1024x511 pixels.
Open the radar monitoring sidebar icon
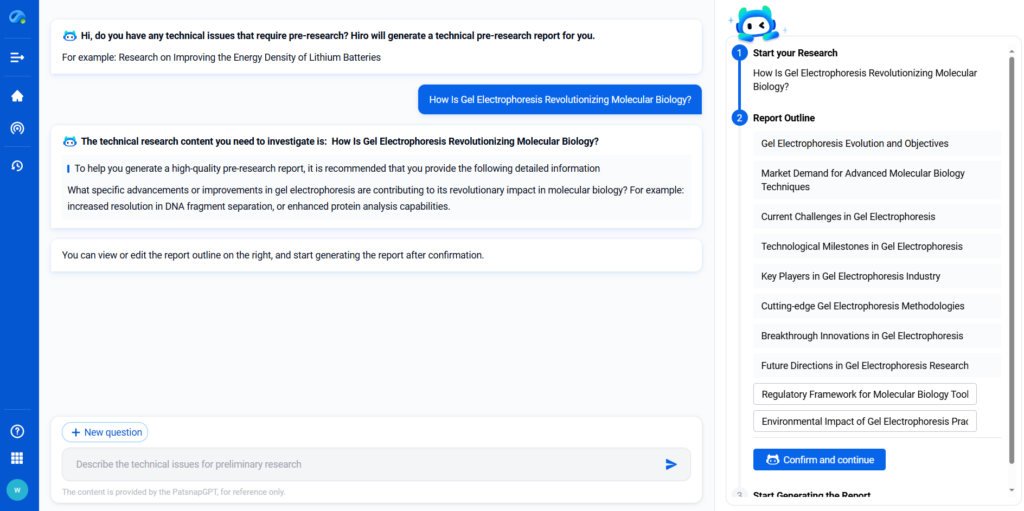[17, 128]
